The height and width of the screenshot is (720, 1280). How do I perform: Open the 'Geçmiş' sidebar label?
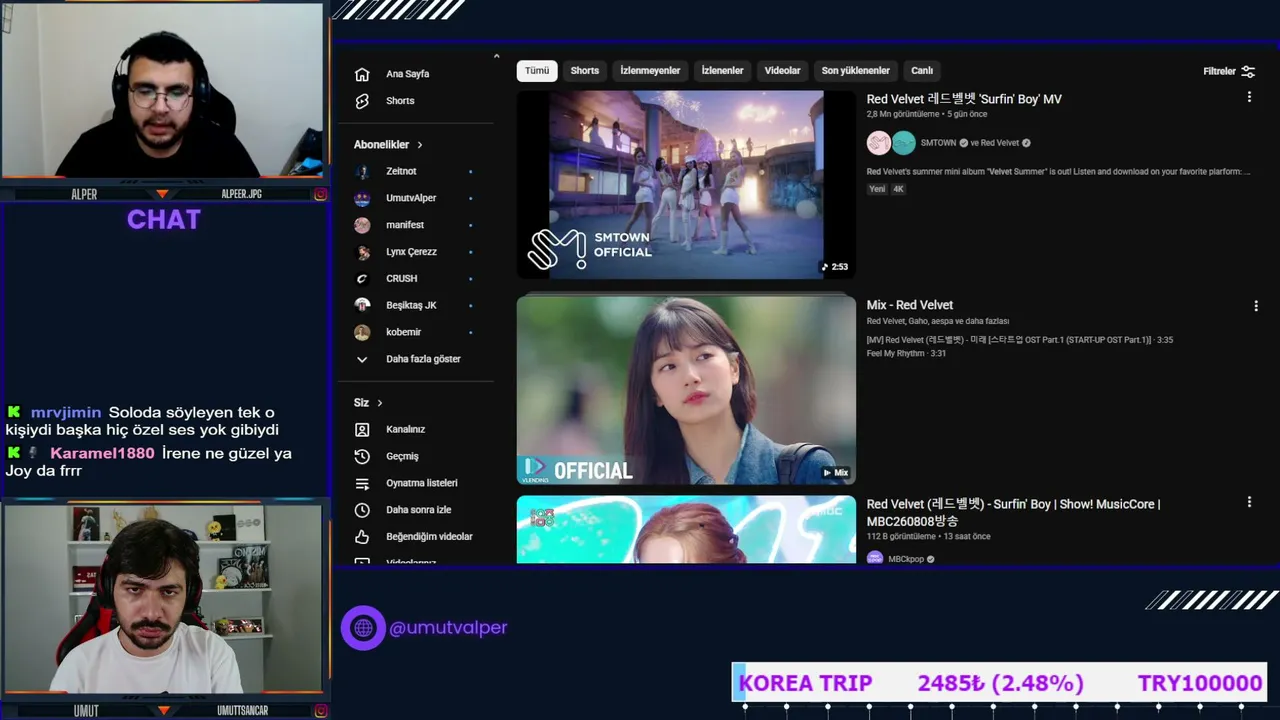point(402,457)
